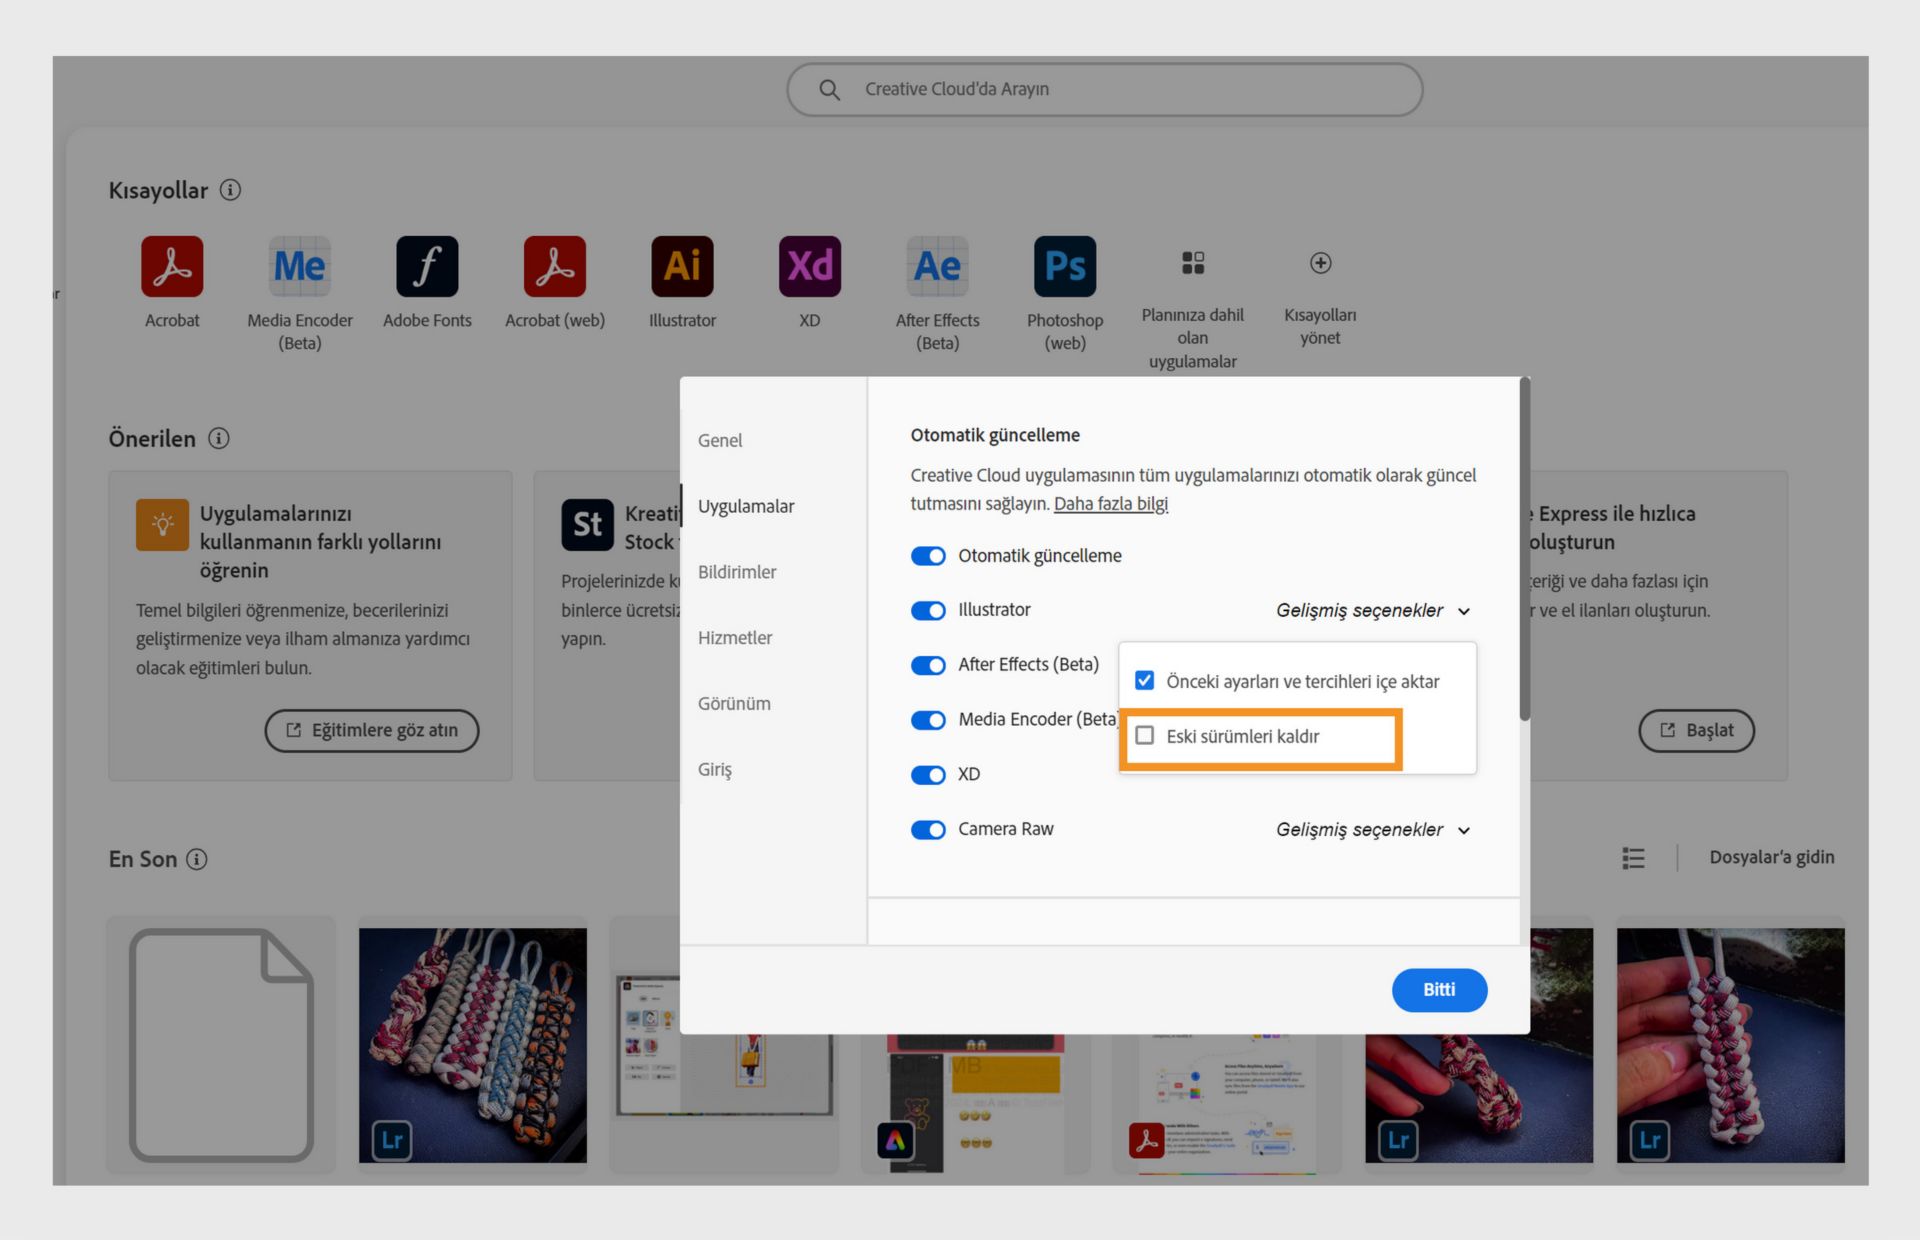Turn off Camera Raw auto-update toggle
The width and height of the screenshot is (1920, 1240).
coord(928,830)
